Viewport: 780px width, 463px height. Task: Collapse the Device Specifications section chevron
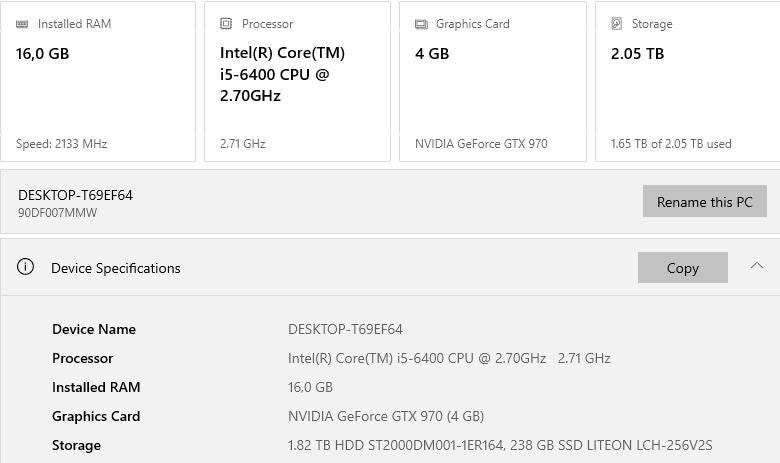[x=756, y=266]
